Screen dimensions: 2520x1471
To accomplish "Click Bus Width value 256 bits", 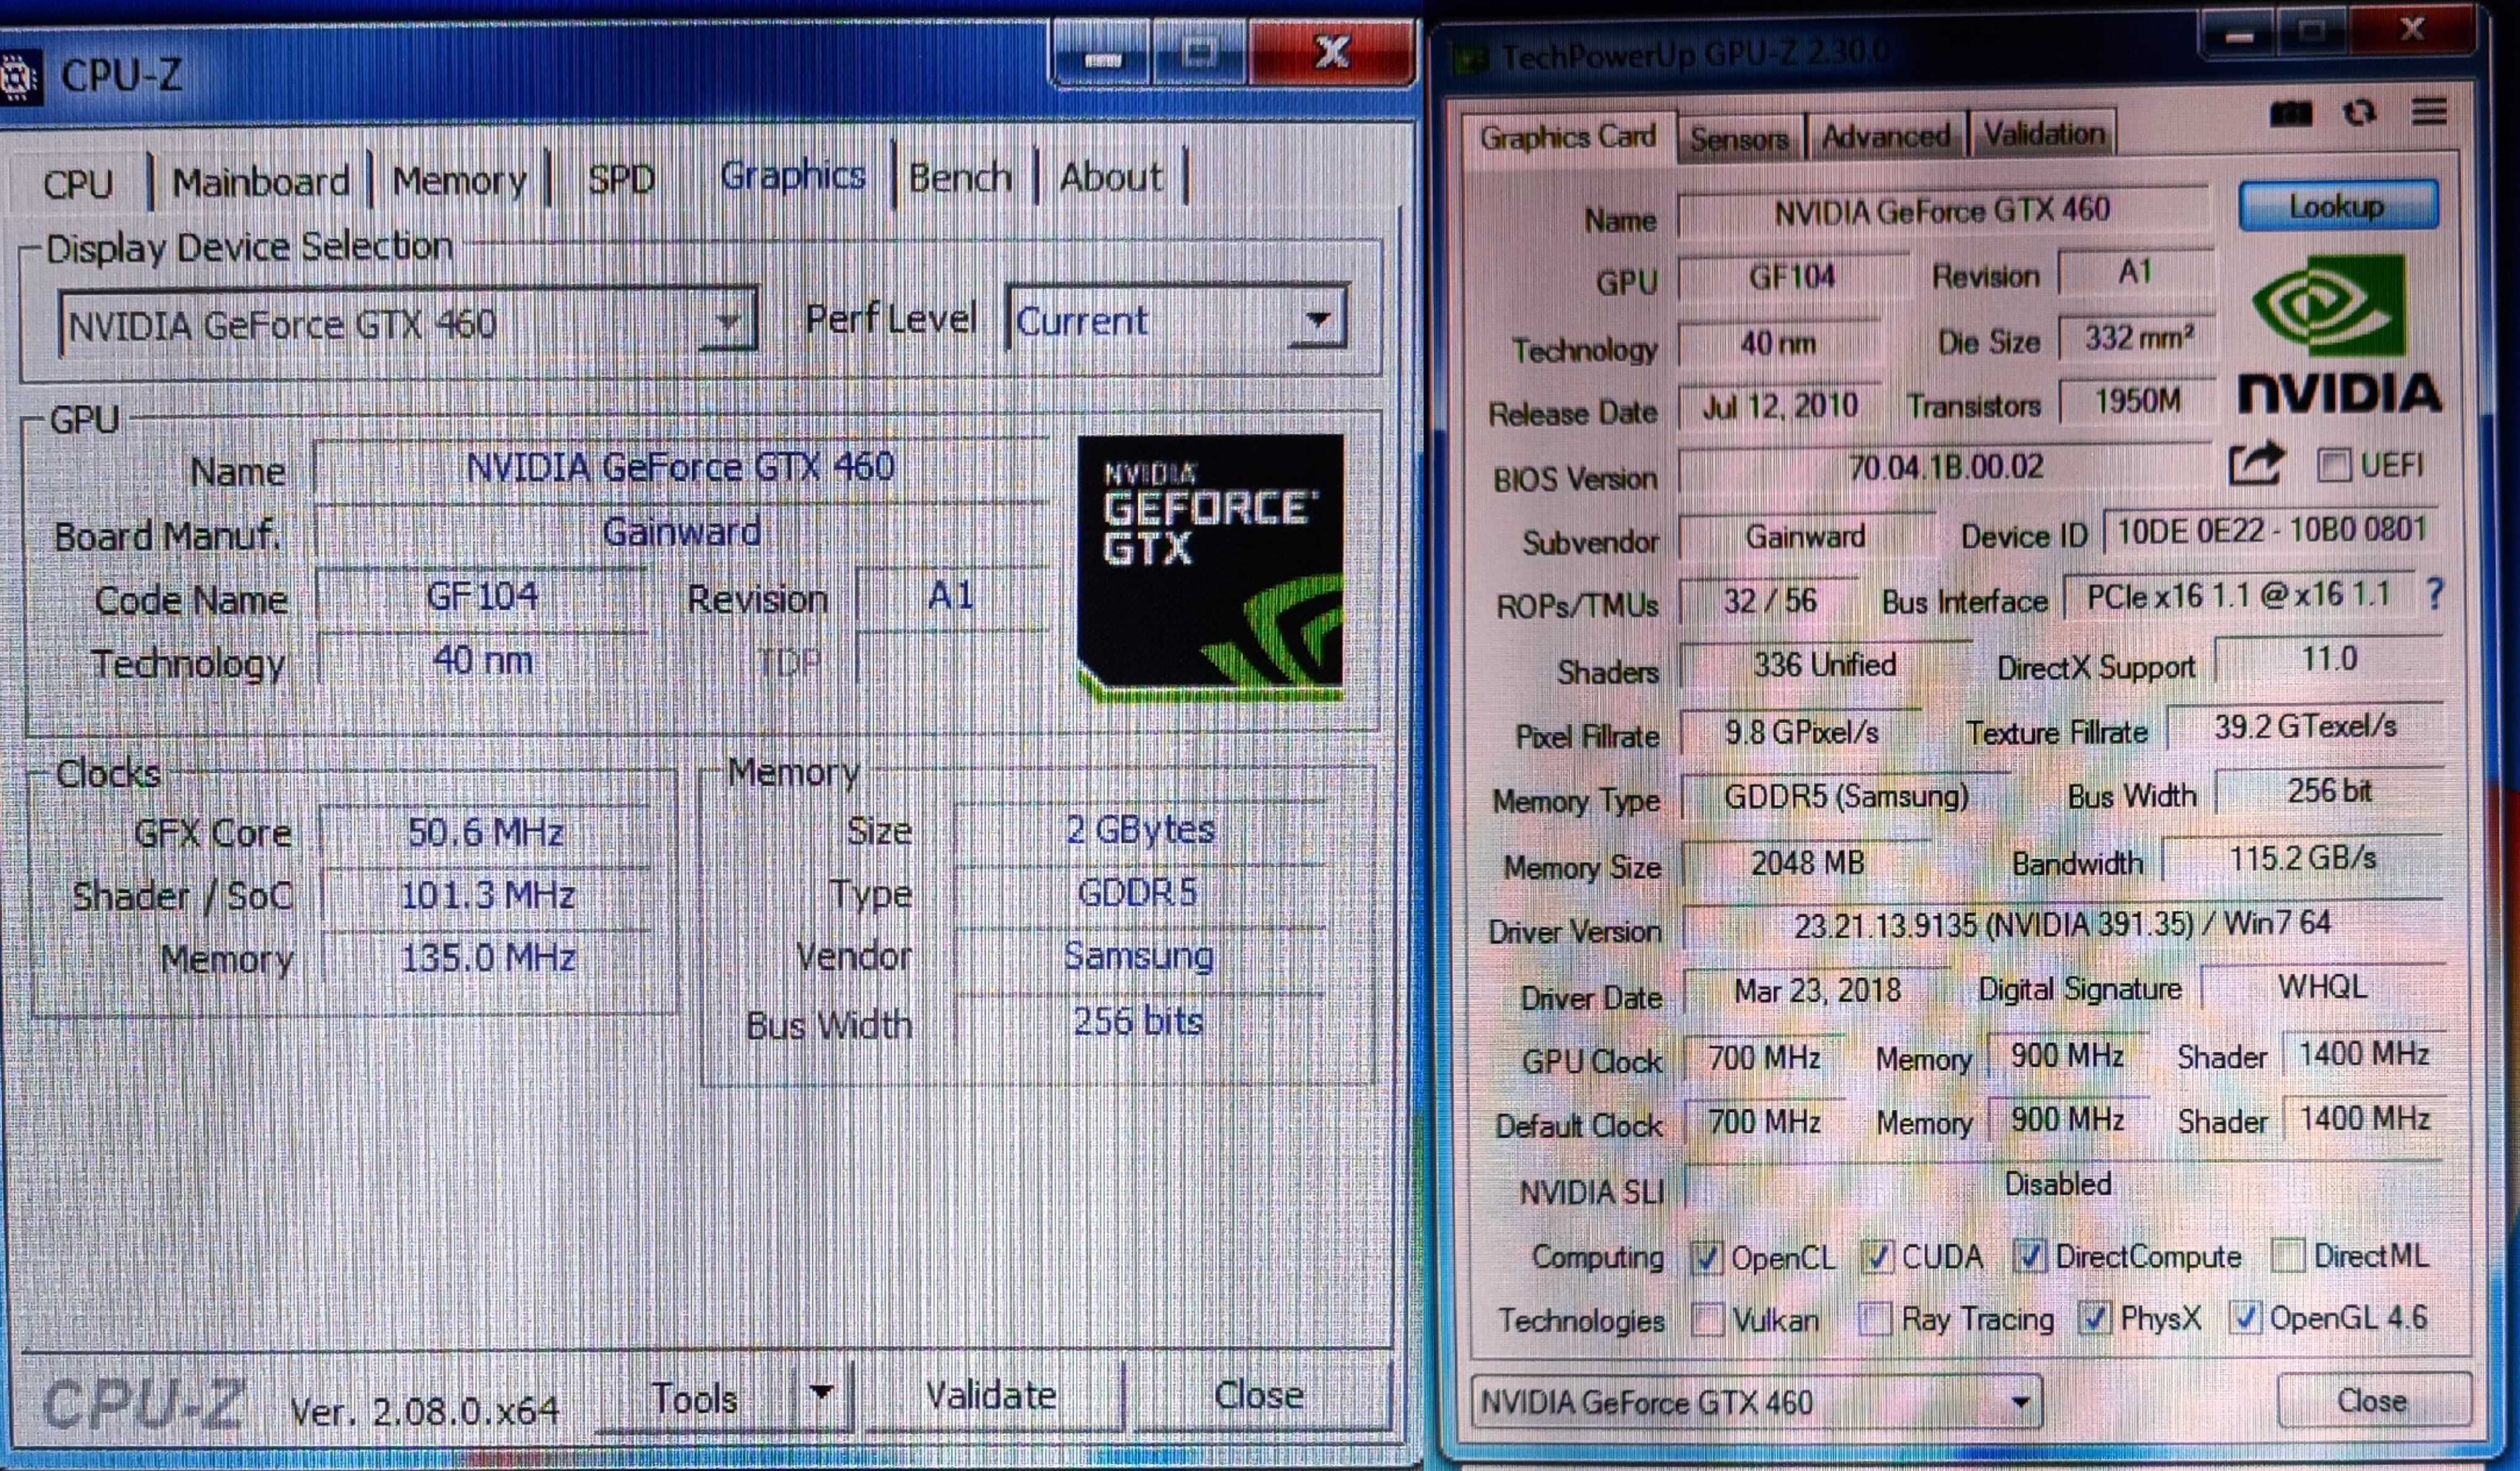I will click(1138, 1021).
